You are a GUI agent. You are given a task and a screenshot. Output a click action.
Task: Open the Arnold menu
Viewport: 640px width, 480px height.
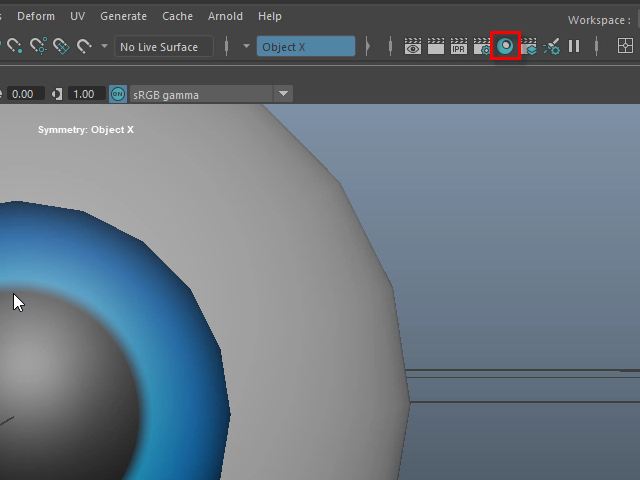pos(224,16)
